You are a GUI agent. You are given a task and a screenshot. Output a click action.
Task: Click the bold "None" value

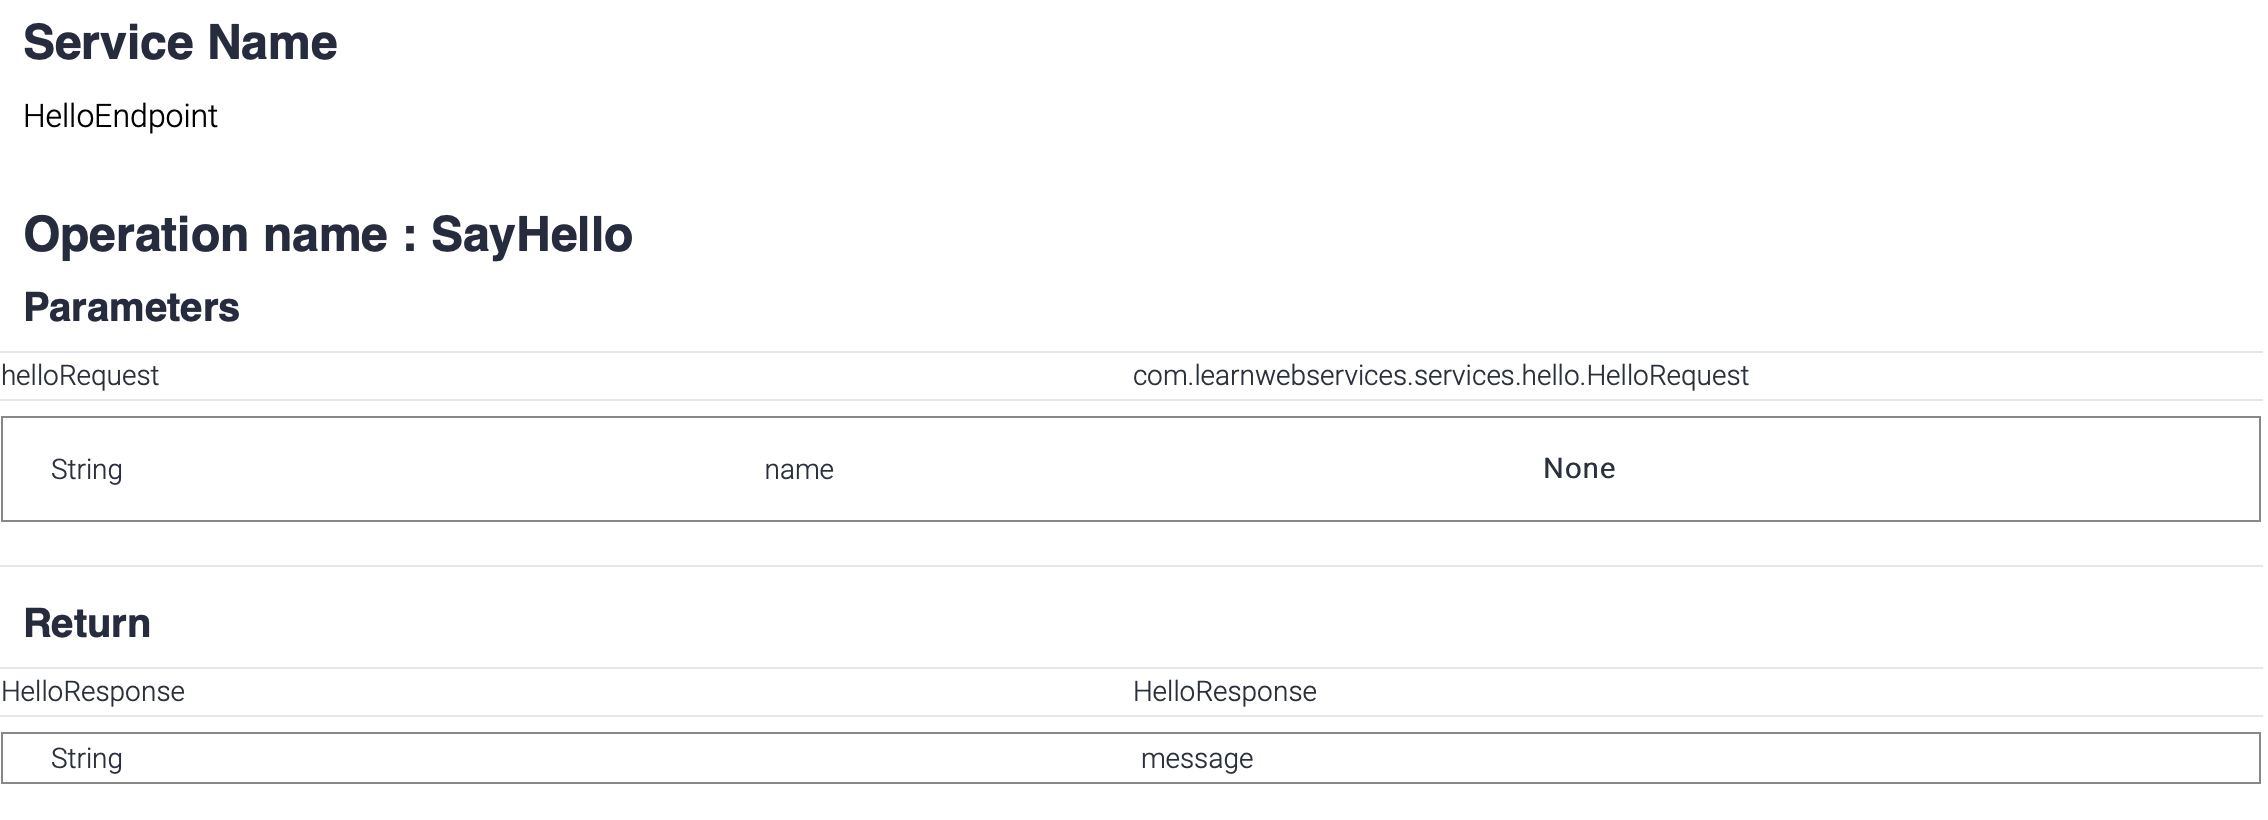1579,469
